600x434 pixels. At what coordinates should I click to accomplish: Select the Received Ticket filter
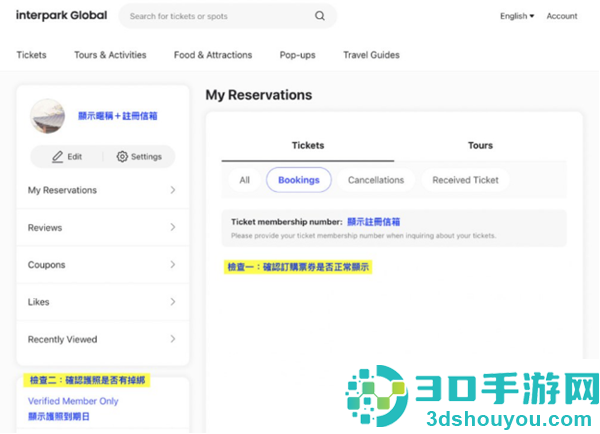[x=465, y=180]
